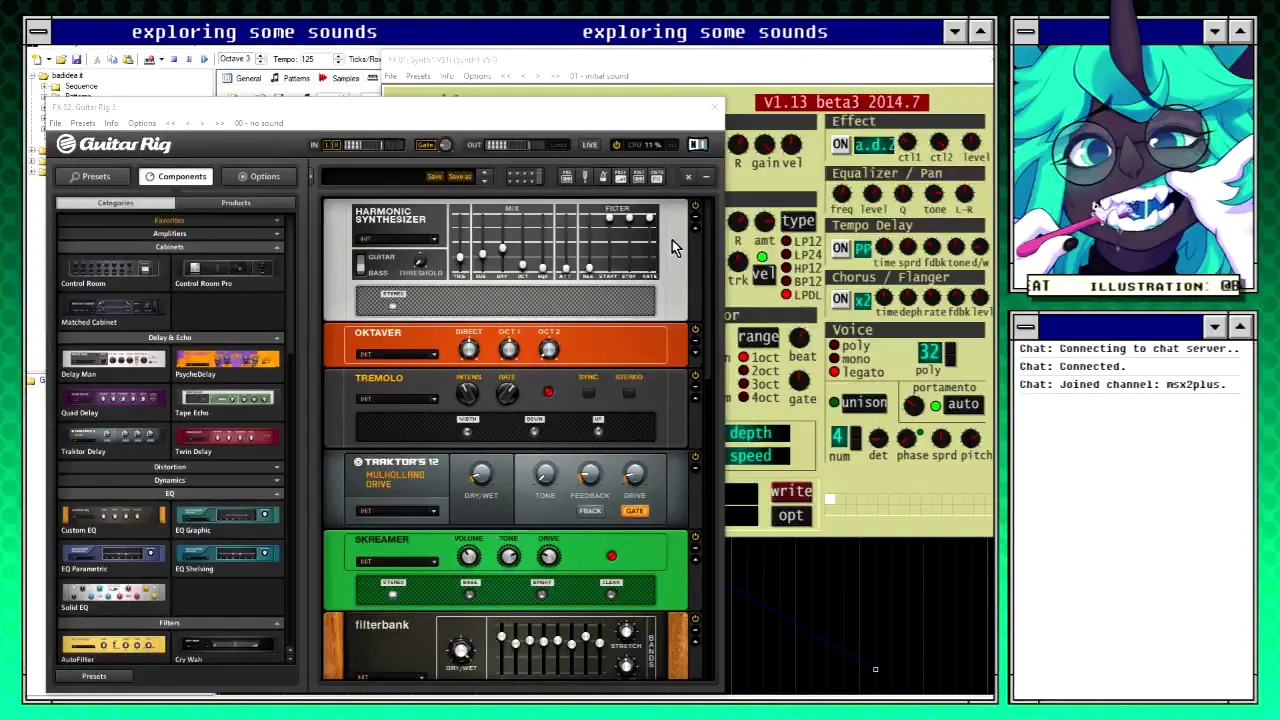
Task: Turn the synth Effect section ON button
Action: tap(841, 145)
